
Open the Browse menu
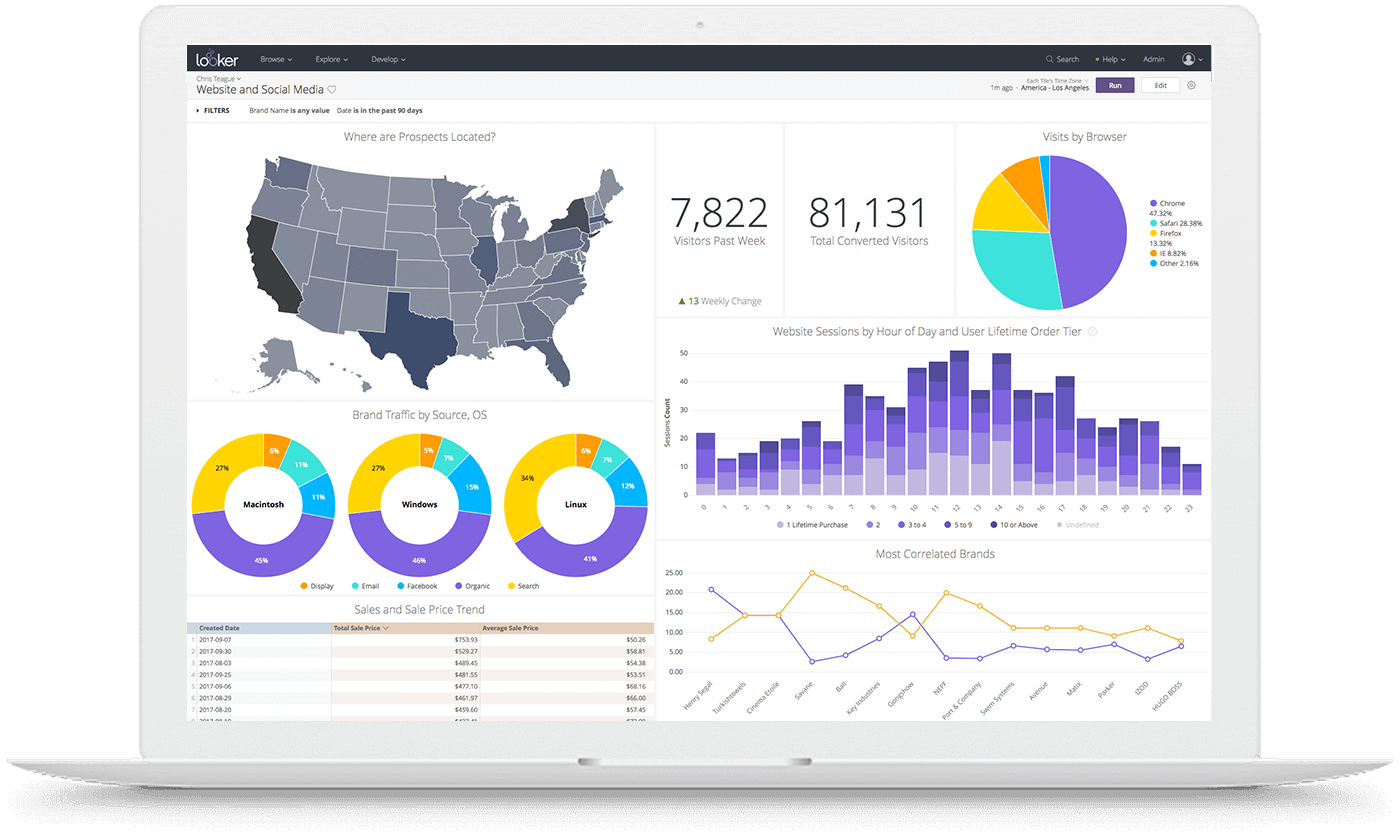(x=276, y=60)
